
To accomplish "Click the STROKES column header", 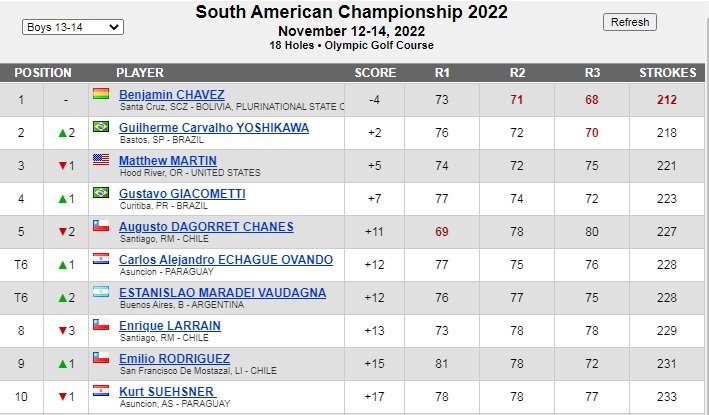I will 667,73.
